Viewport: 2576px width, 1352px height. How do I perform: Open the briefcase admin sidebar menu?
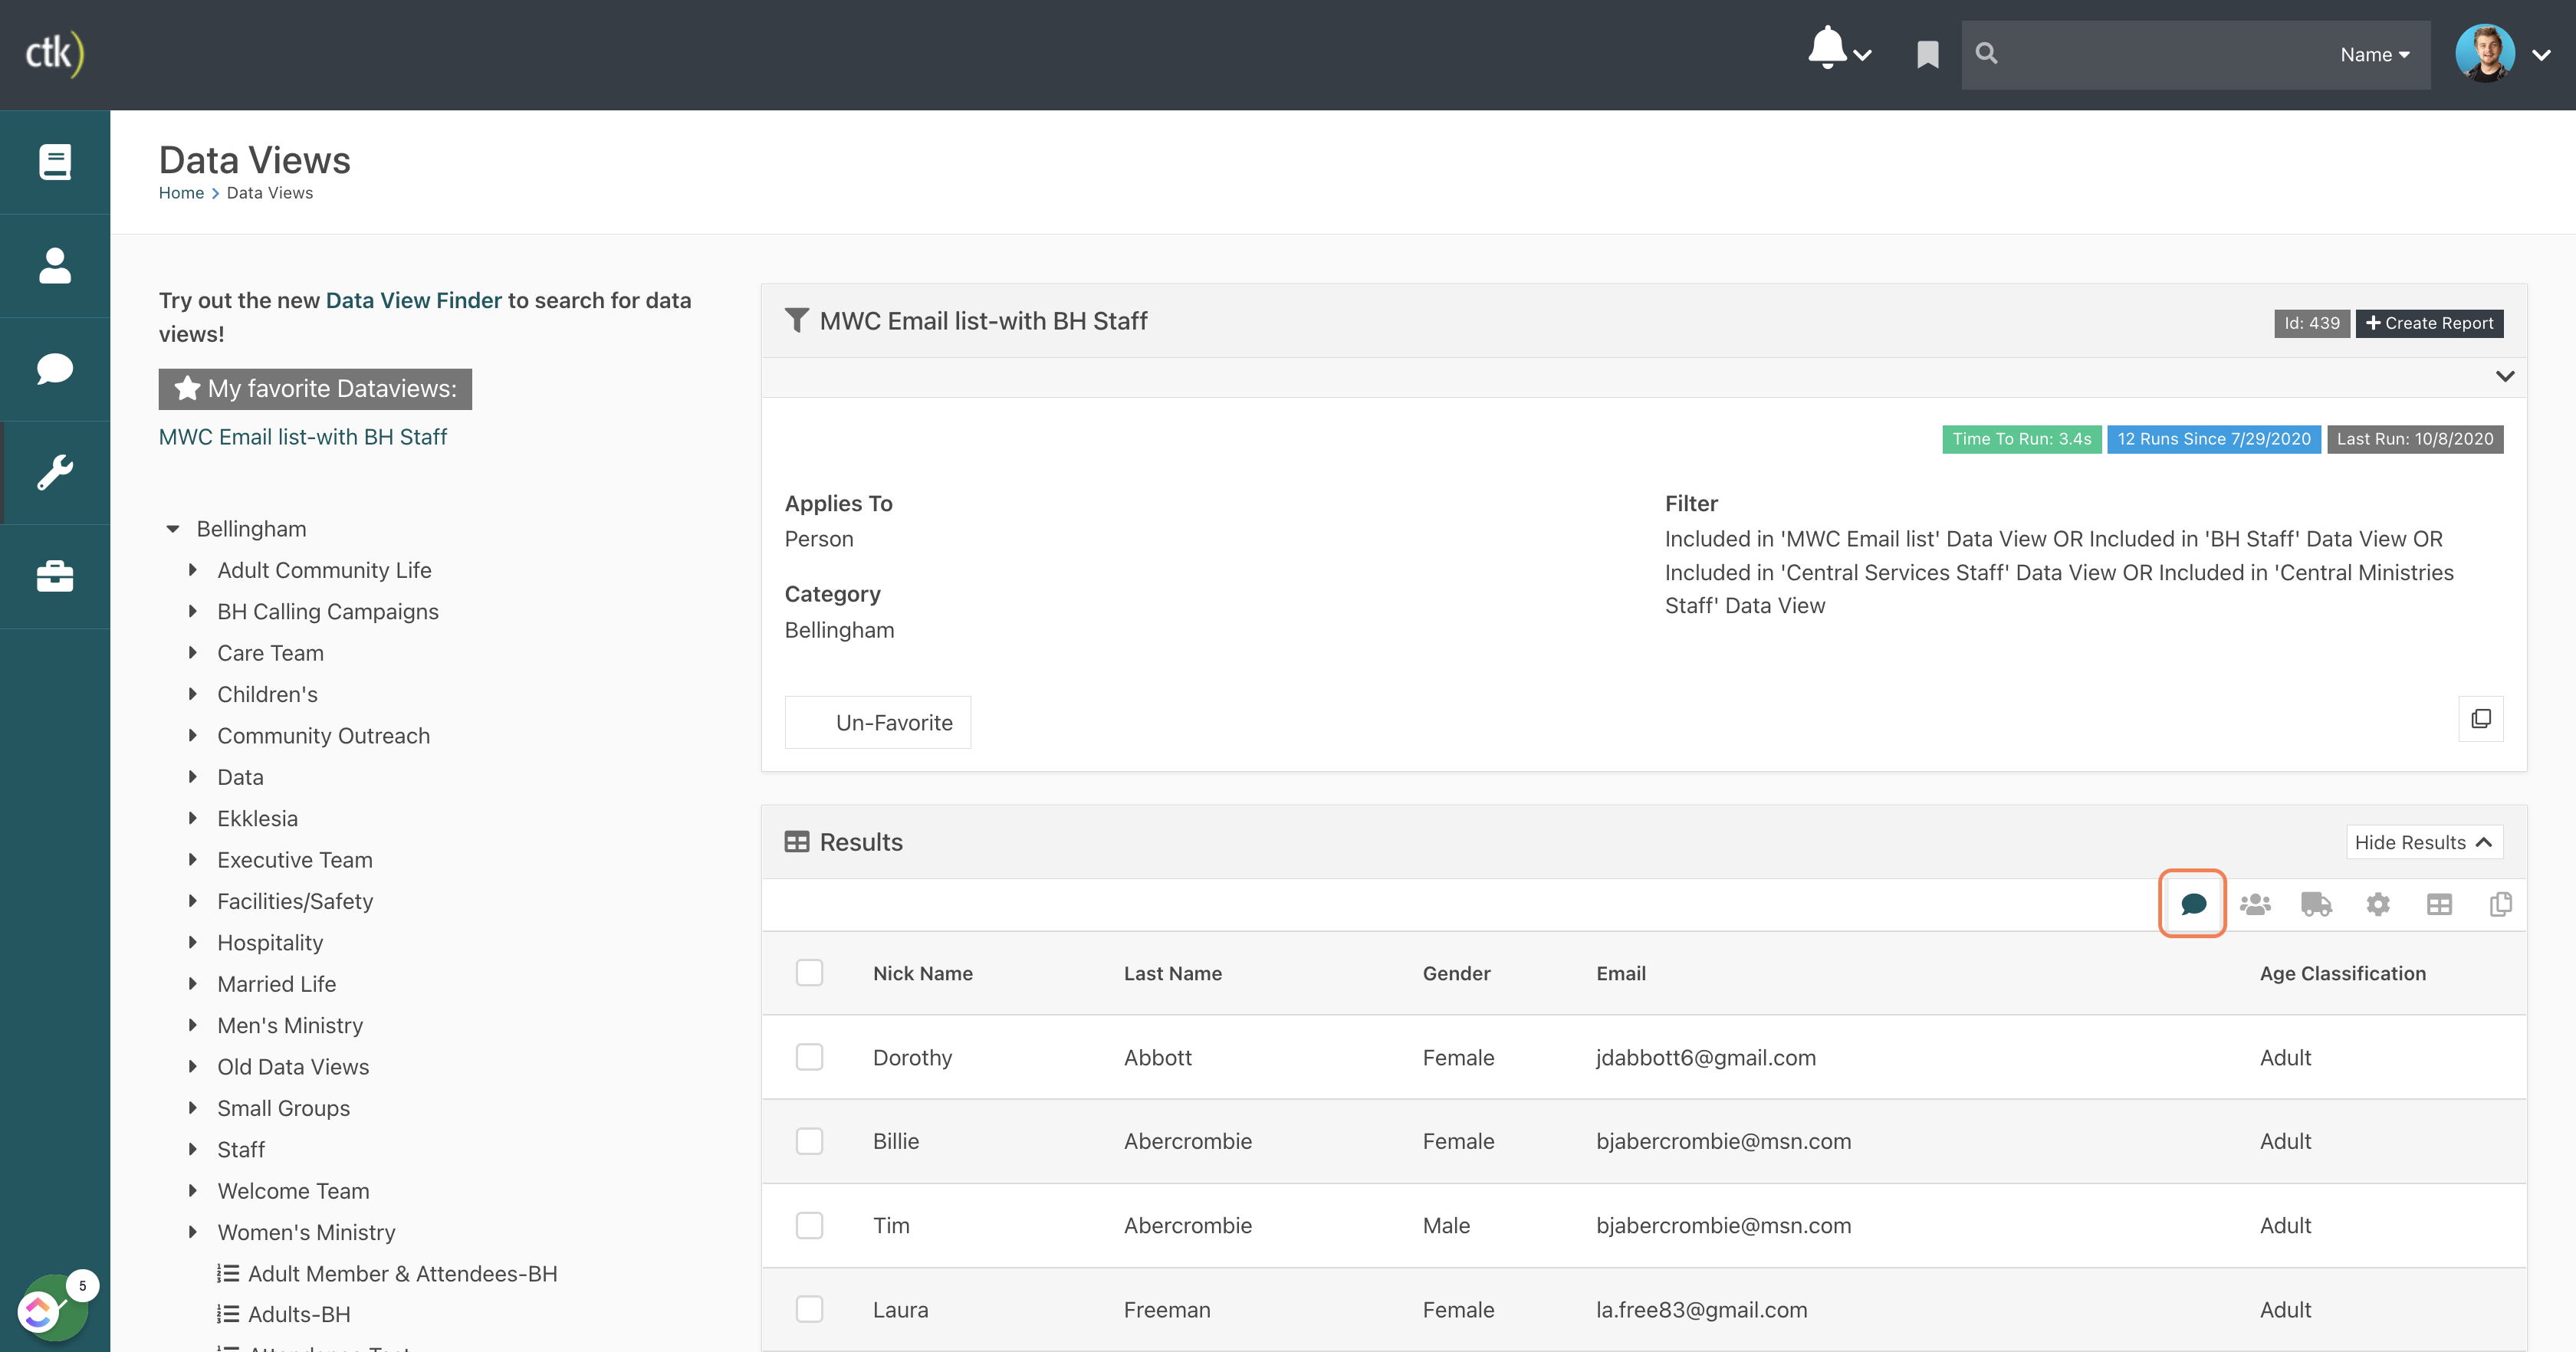coord(55,577)
